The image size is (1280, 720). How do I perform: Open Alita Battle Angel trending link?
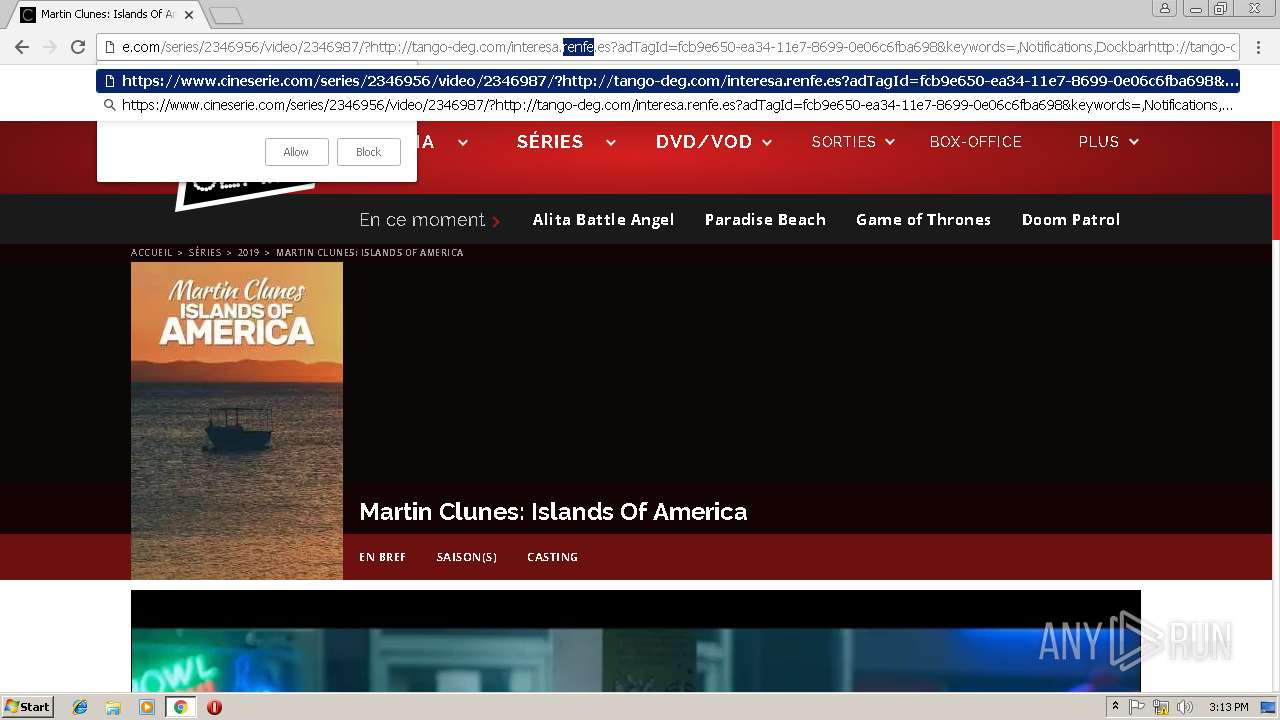click(603, 220)
